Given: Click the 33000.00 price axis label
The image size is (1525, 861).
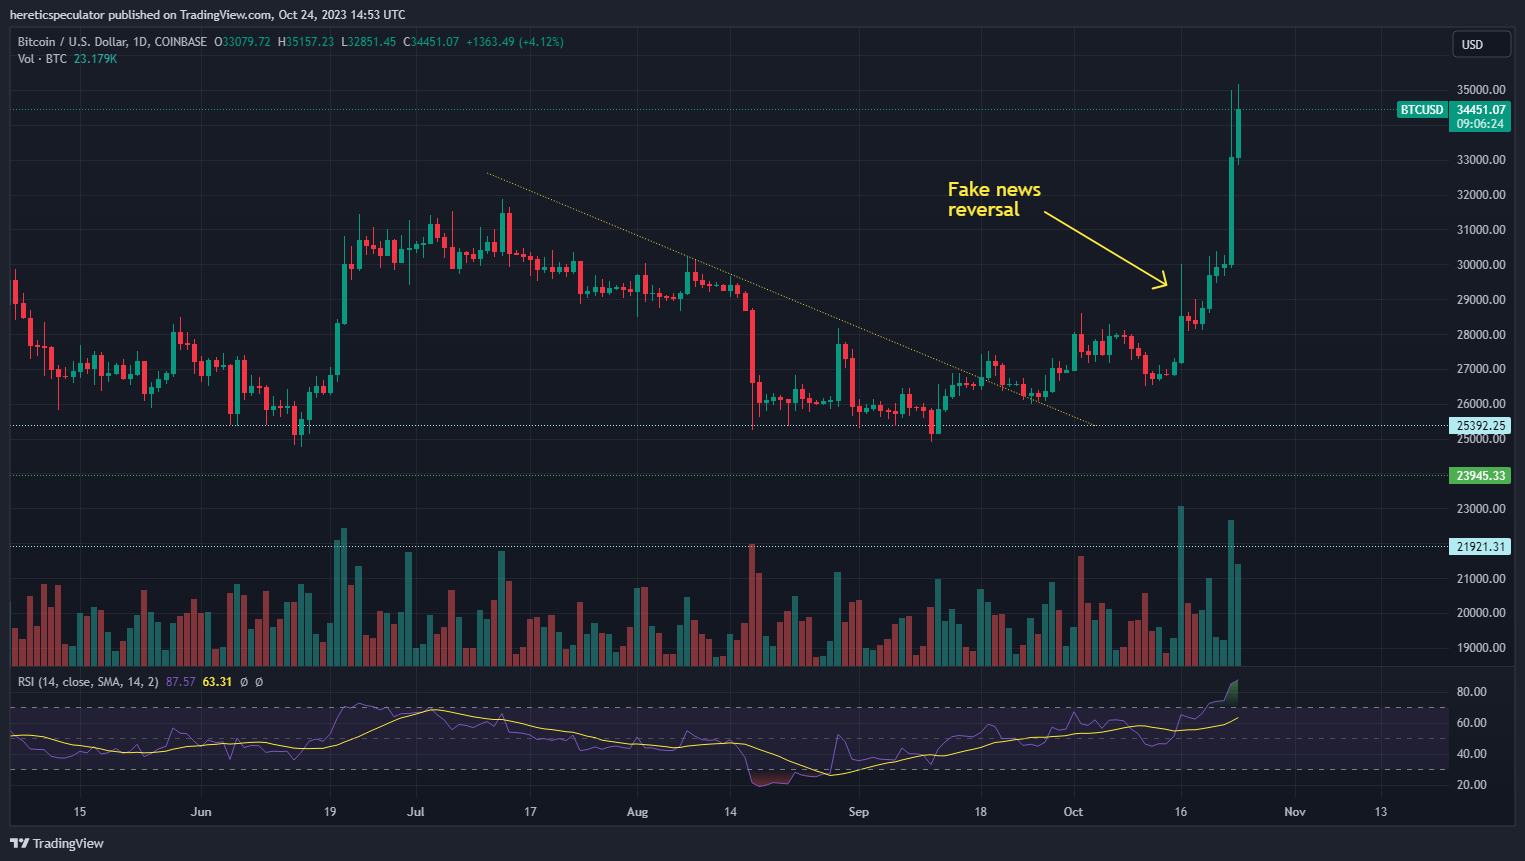Looking at the screenshot, I should 1481,160.
